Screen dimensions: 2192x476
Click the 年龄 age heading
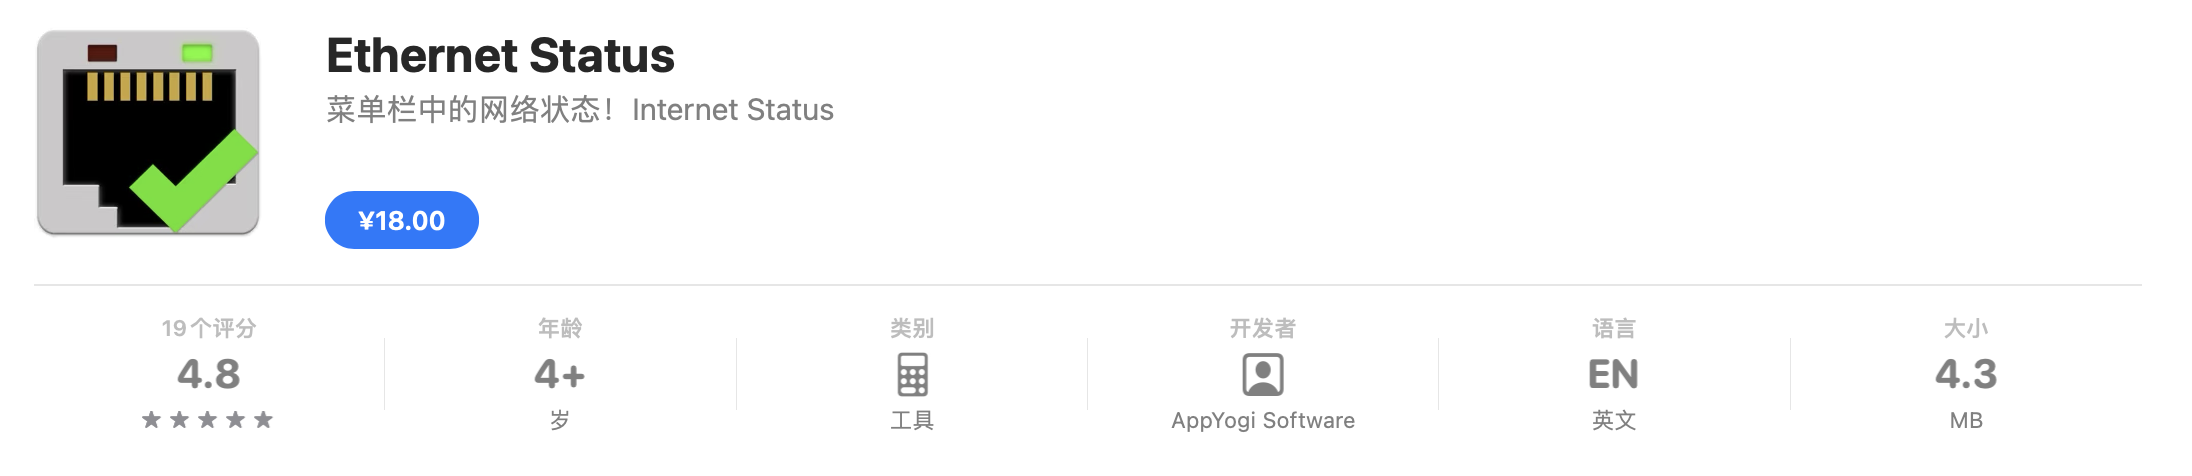[x=559, y=328]
